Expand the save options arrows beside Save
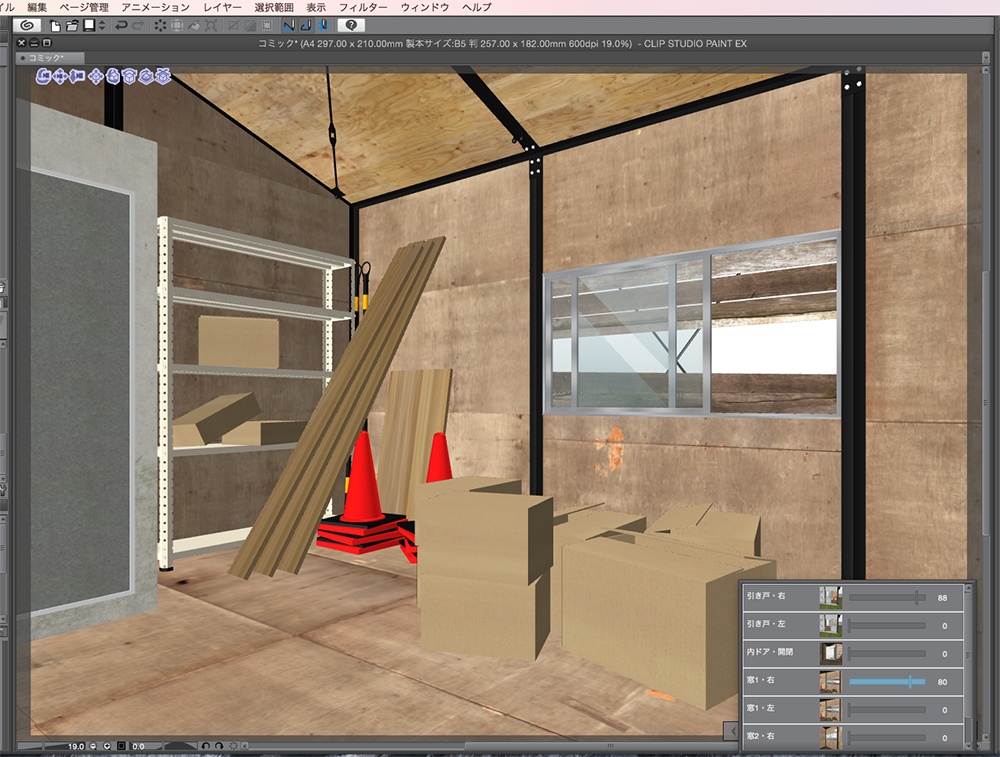The image size is (1000, 757). click(x=101, y=26)
